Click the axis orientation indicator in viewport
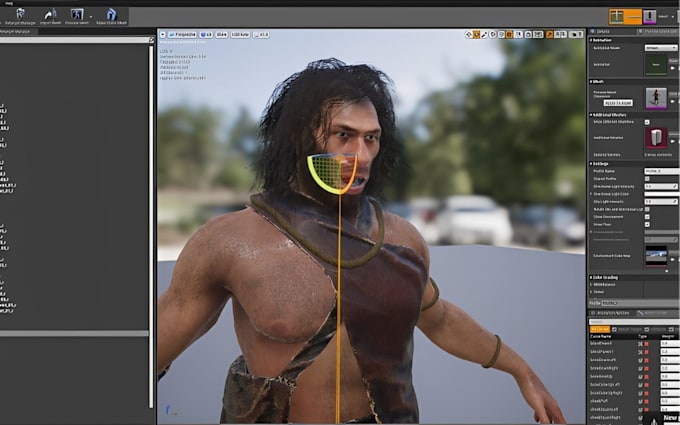The width and height of the screenshot is (680, 425). click(171, 410)
